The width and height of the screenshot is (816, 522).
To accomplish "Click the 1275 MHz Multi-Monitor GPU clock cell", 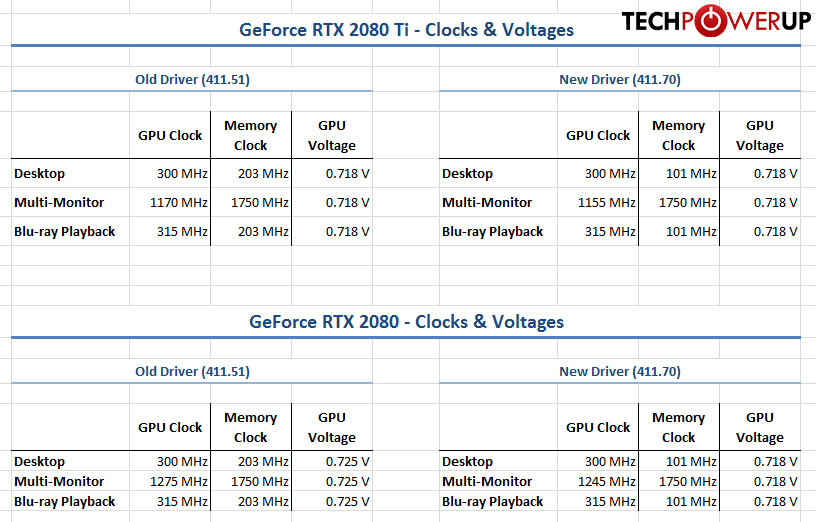I will click(x=178, y=481).
